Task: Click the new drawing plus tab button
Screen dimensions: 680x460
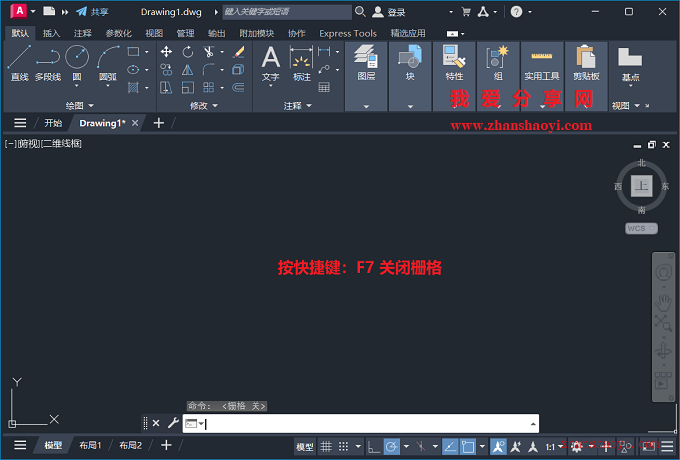Action: 159,123
